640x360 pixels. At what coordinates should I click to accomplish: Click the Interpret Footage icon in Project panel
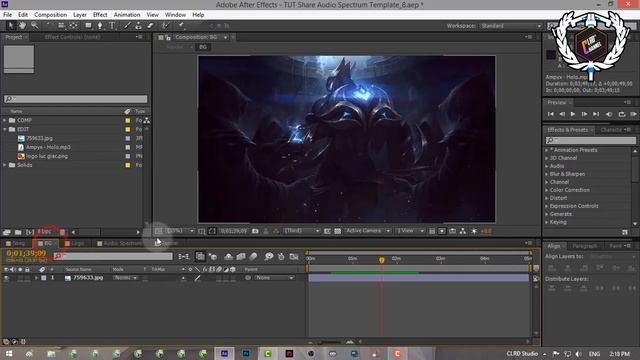click(x=7, y=232)
